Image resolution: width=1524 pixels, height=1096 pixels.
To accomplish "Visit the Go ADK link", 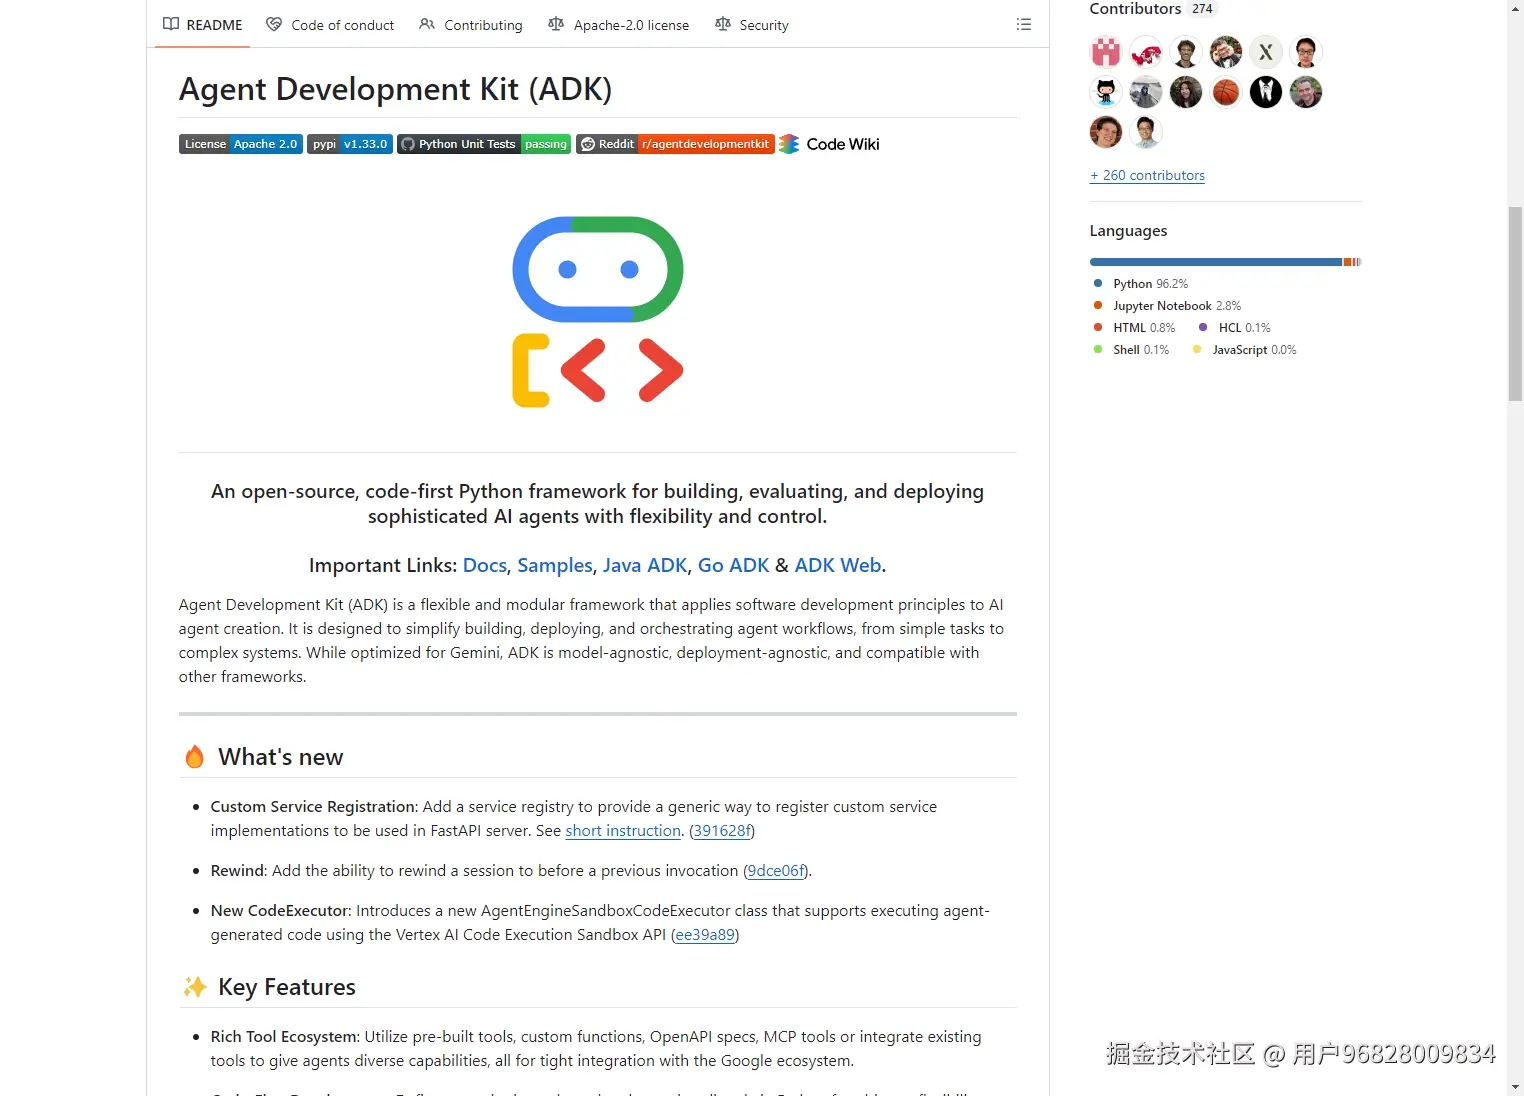I will tap(734, 565).
